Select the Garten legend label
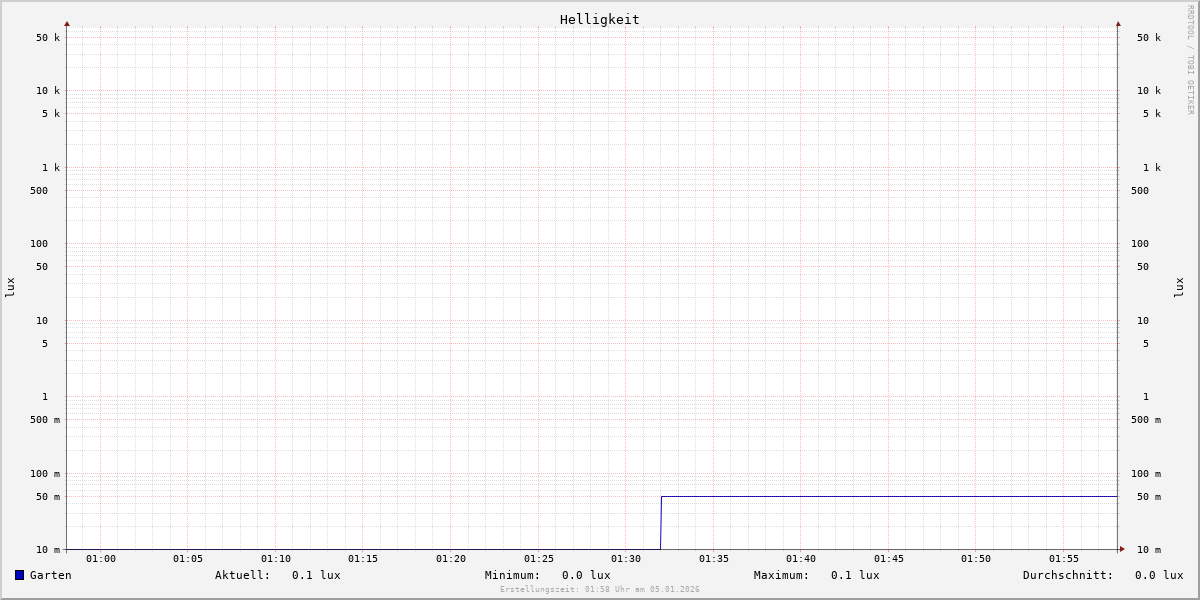The width and height of the screenshot is (1200, 600). click(x=51, y=575)
